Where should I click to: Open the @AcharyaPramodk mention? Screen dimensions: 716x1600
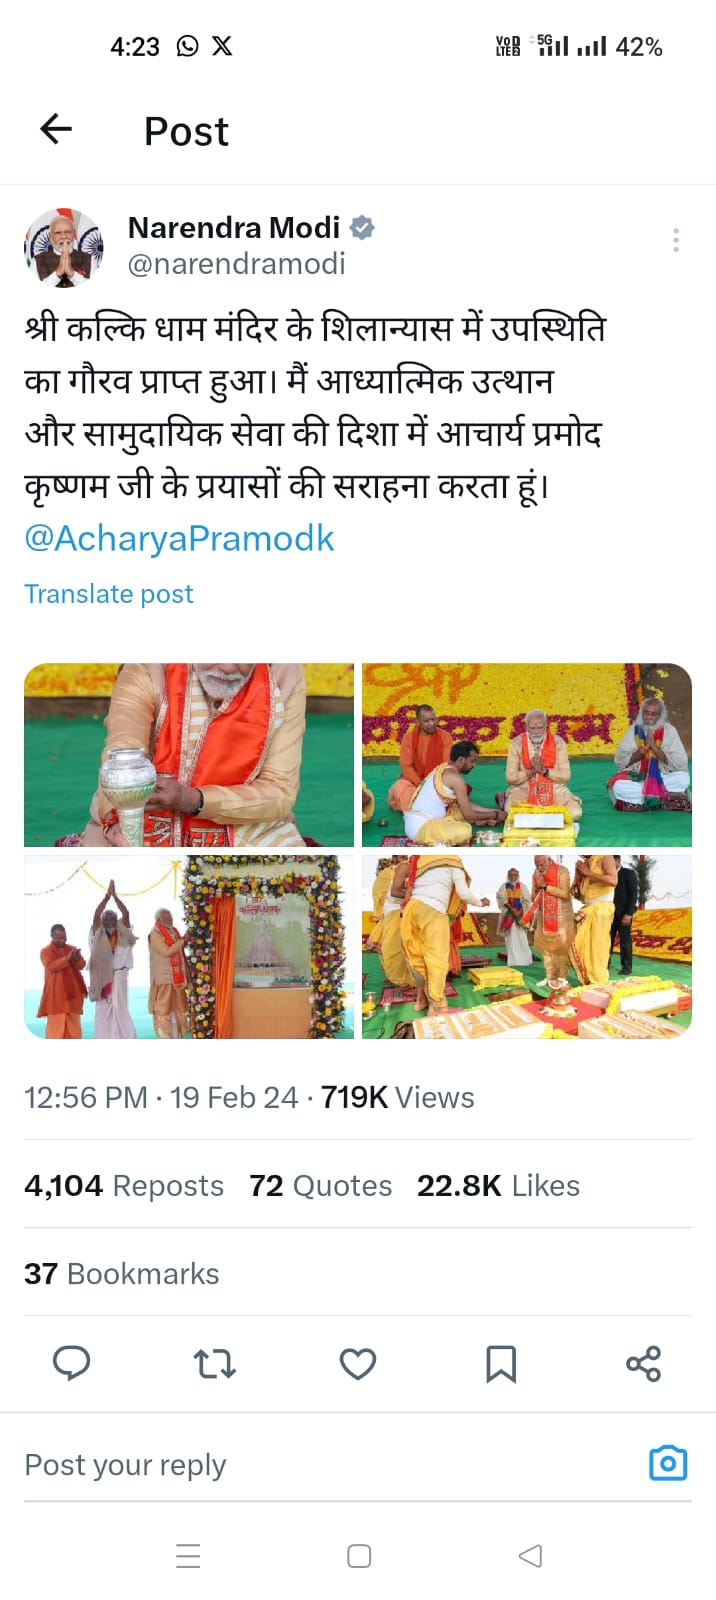point(179,538)
